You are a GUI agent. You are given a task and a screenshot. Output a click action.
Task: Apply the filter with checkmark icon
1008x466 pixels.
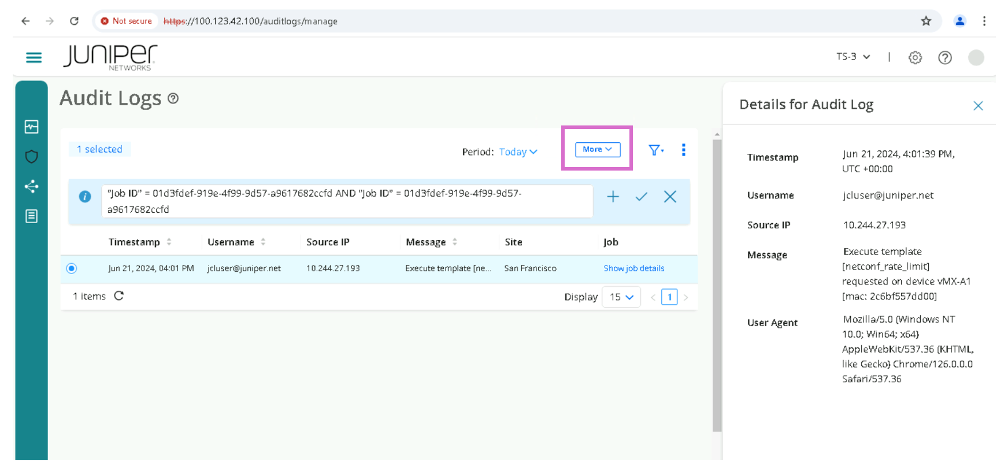[641, 197]
